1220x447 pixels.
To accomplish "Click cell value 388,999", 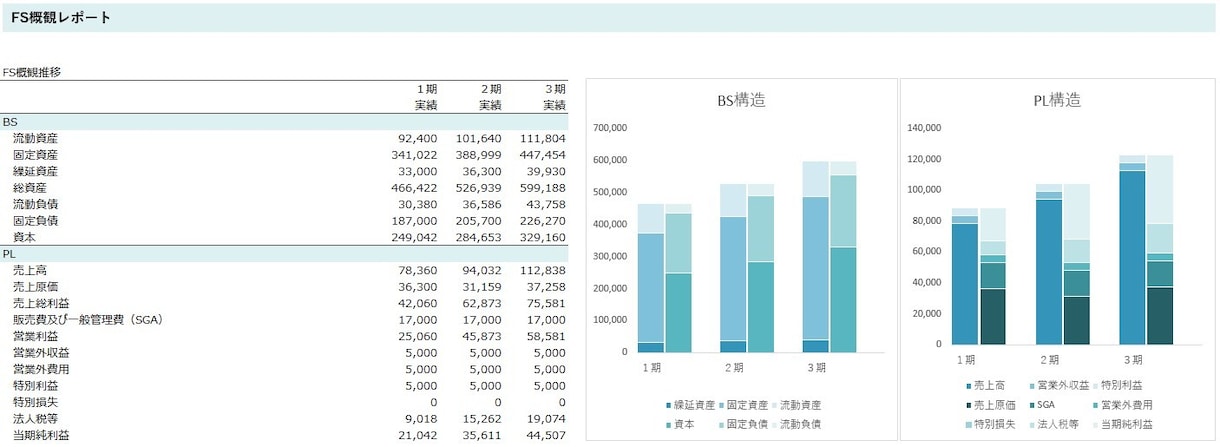I will [478, 155].
